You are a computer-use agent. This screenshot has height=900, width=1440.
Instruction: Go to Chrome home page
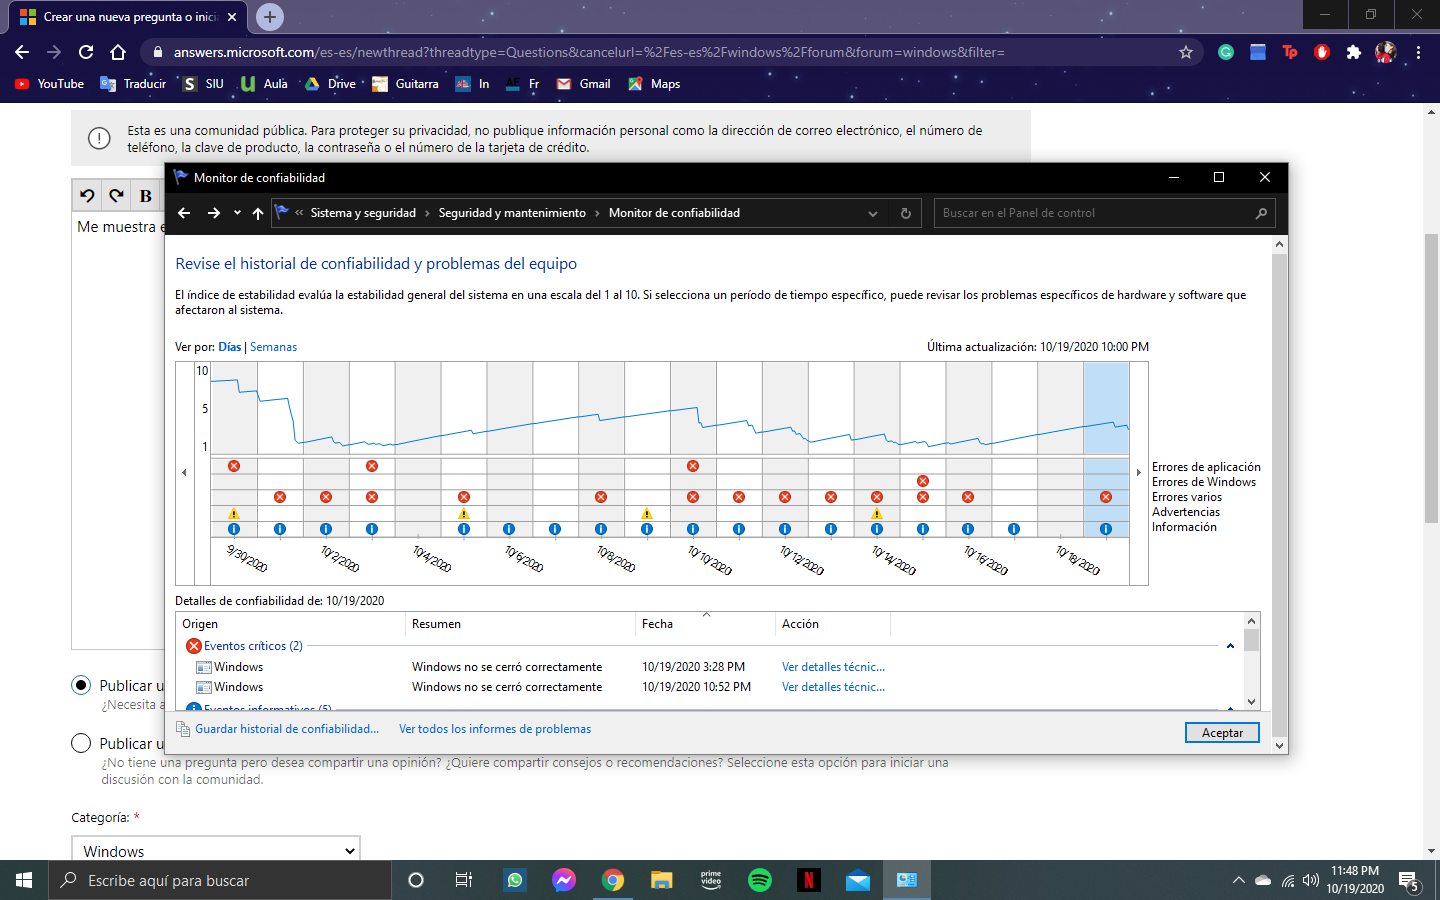118,52
